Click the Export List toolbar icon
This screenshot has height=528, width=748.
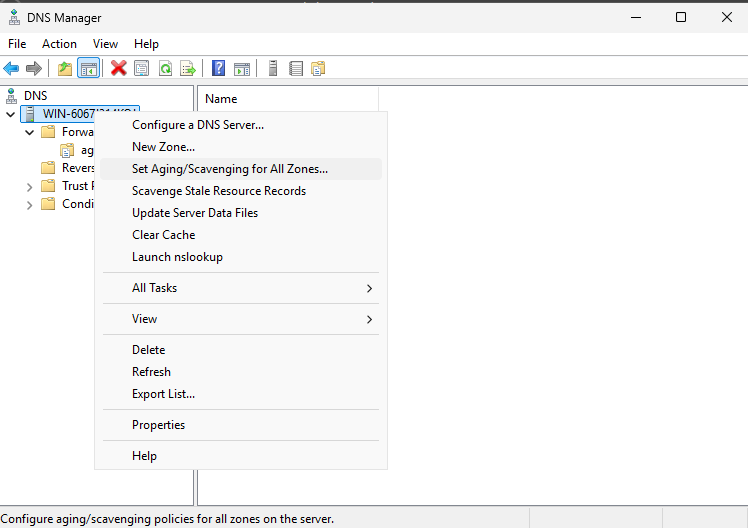(x=188, y=69)
